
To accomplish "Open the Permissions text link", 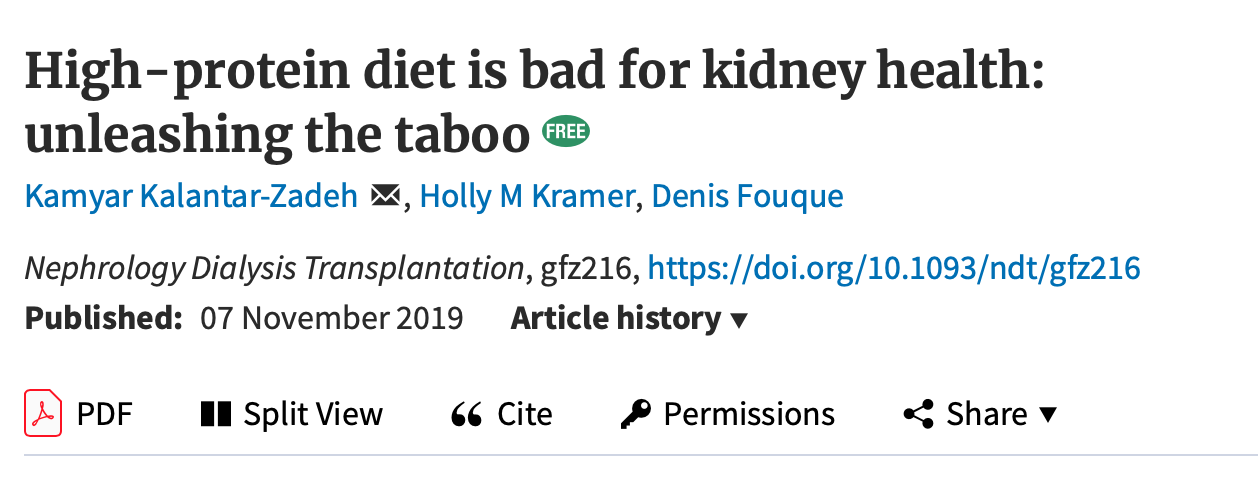I will (x=749, y=414).
